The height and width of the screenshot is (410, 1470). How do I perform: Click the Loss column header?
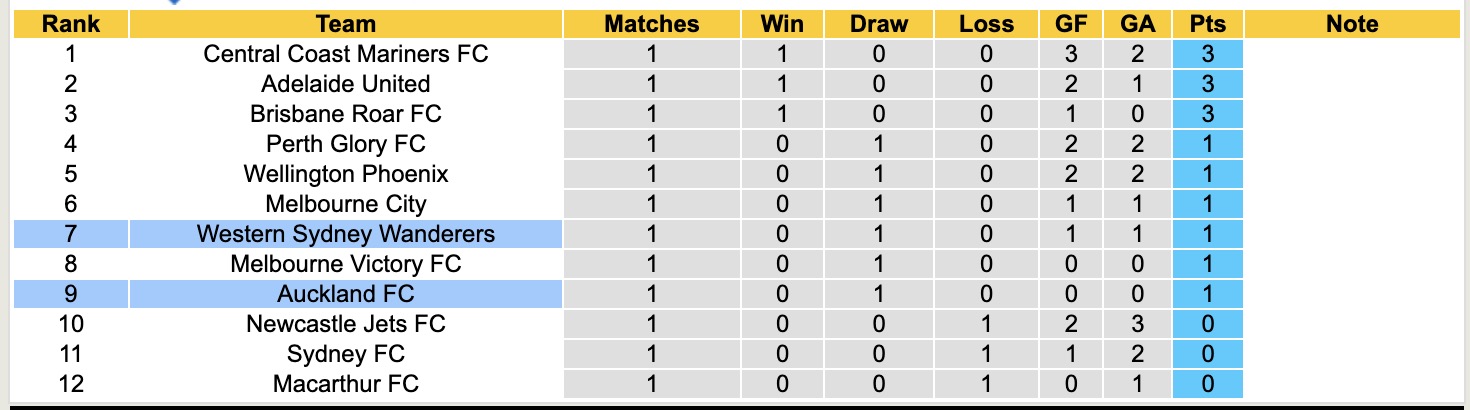986,24
